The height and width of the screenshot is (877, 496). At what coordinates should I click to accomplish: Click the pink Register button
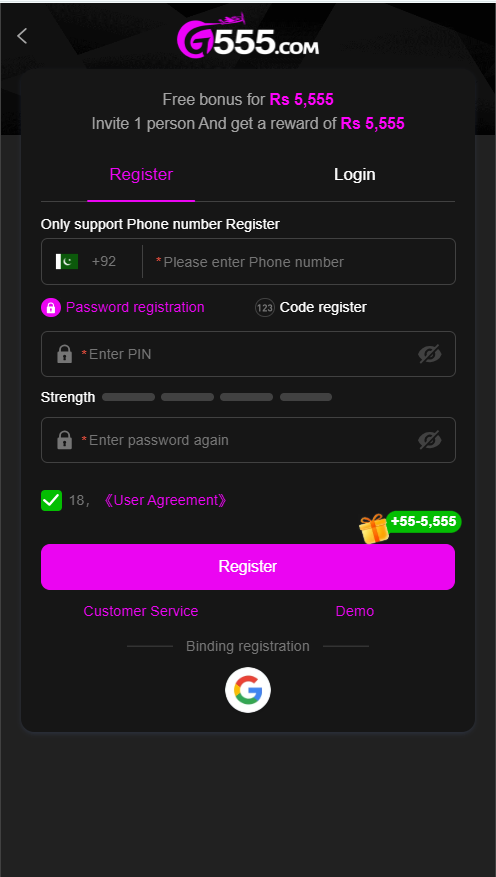pyautogui.click(x=248, y=567)
